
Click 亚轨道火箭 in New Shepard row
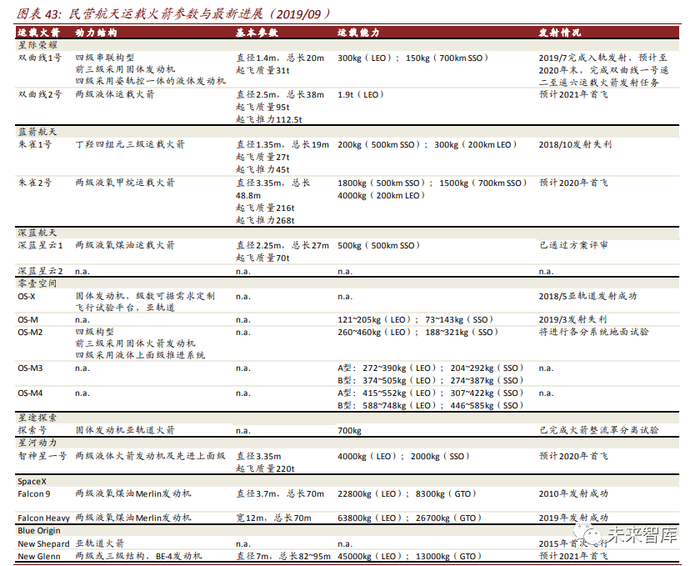pyautogui.click(x=100, y=543)
